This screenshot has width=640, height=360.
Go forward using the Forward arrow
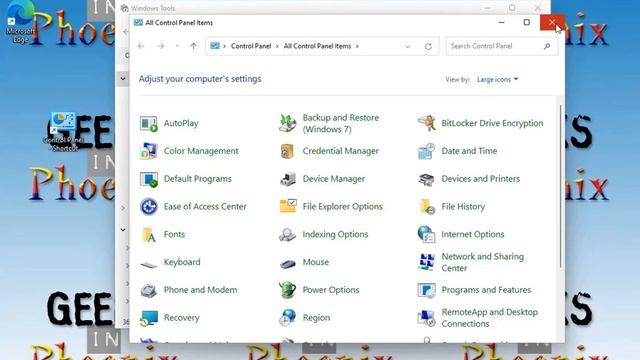160,46
